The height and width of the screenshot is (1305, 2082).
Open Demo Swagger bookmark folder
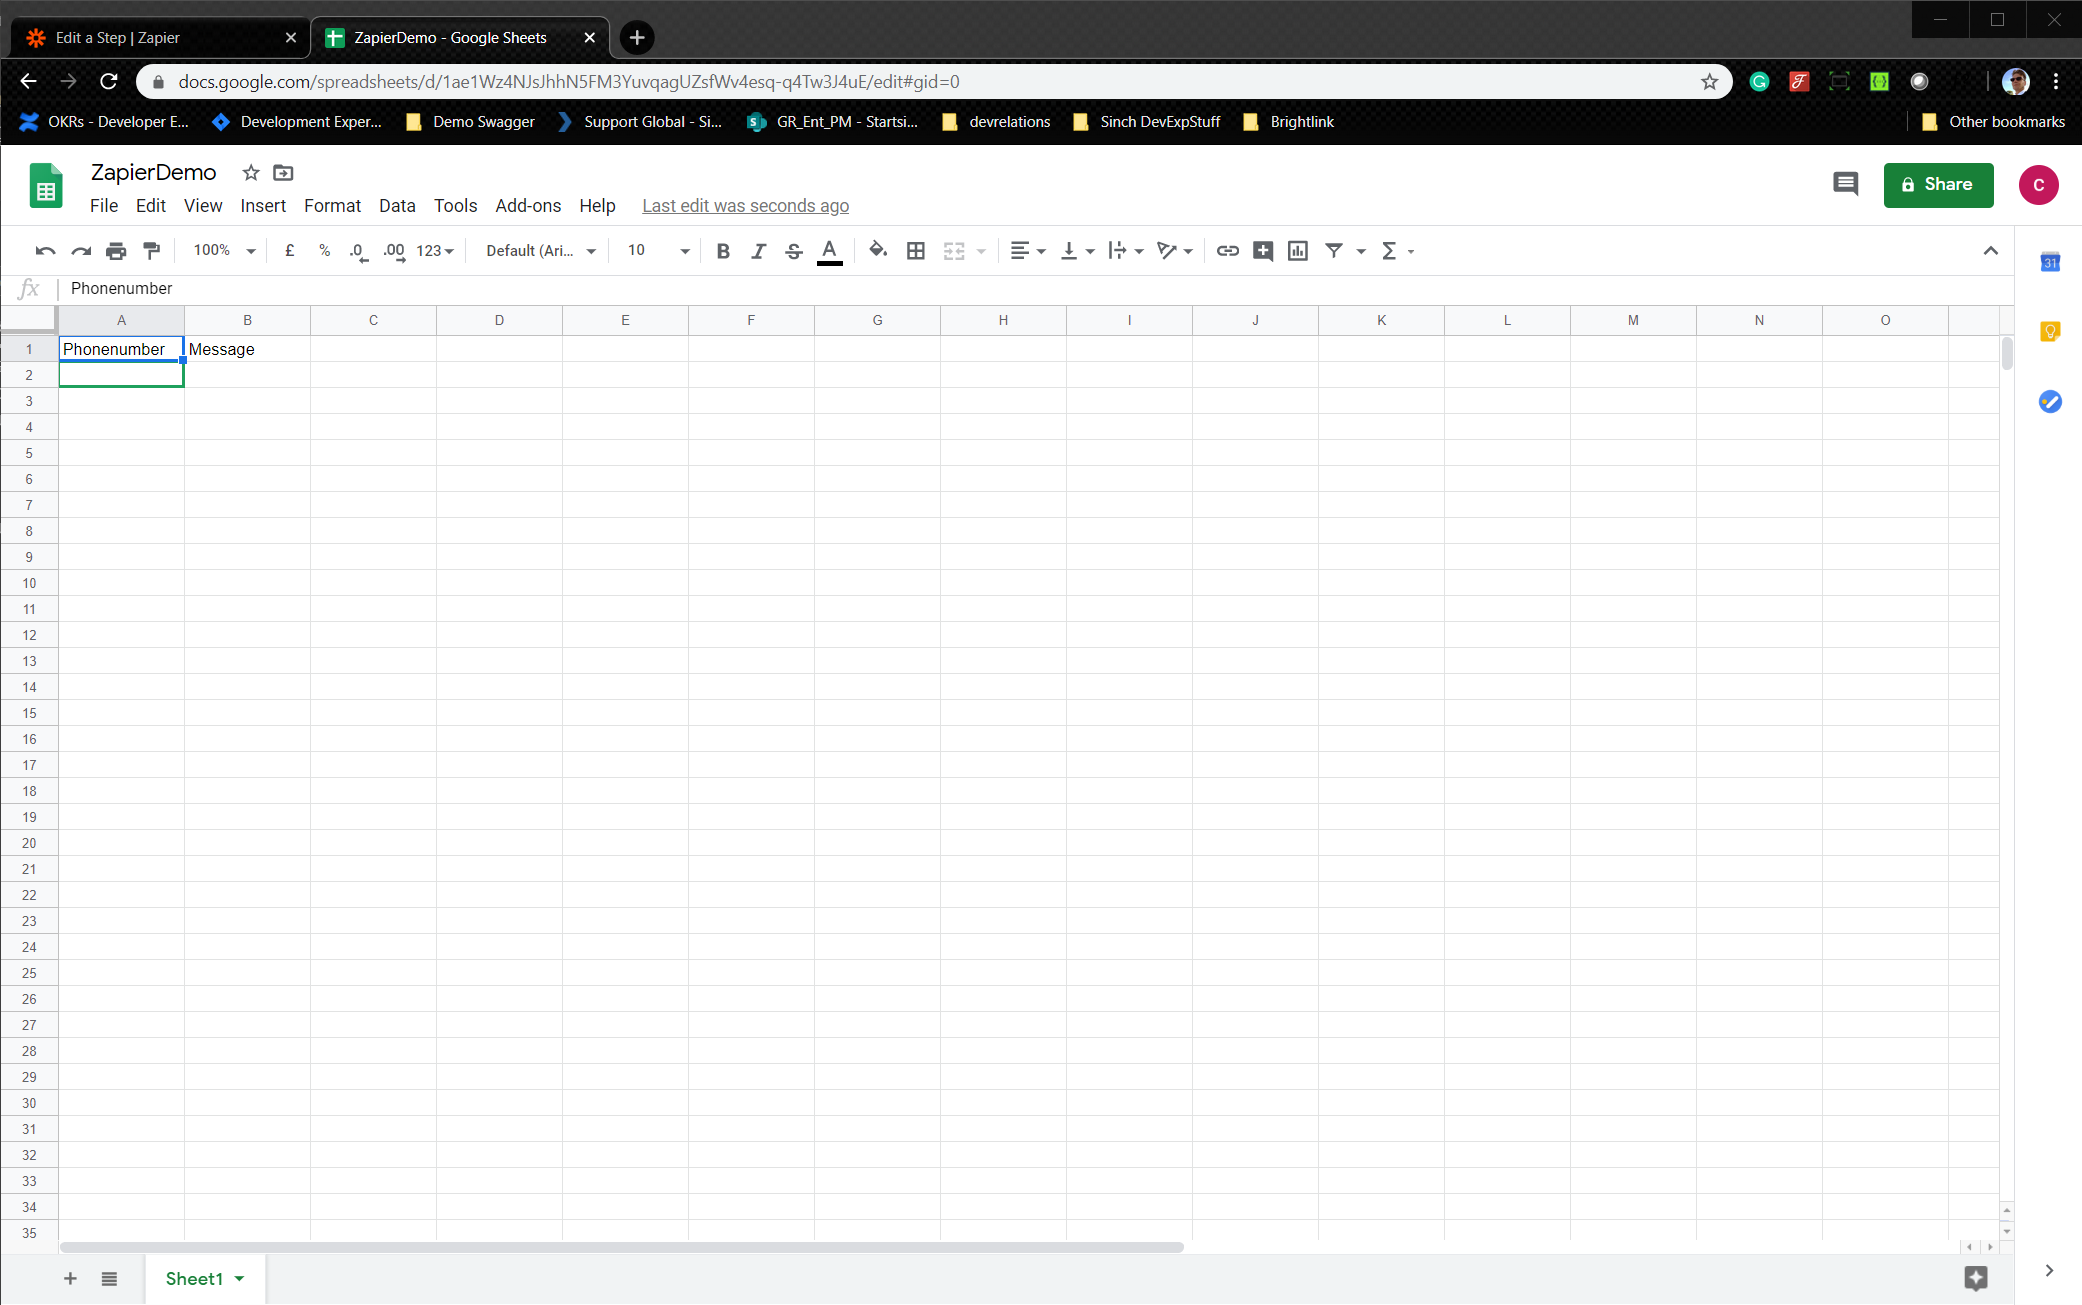(x=470, y=122)
